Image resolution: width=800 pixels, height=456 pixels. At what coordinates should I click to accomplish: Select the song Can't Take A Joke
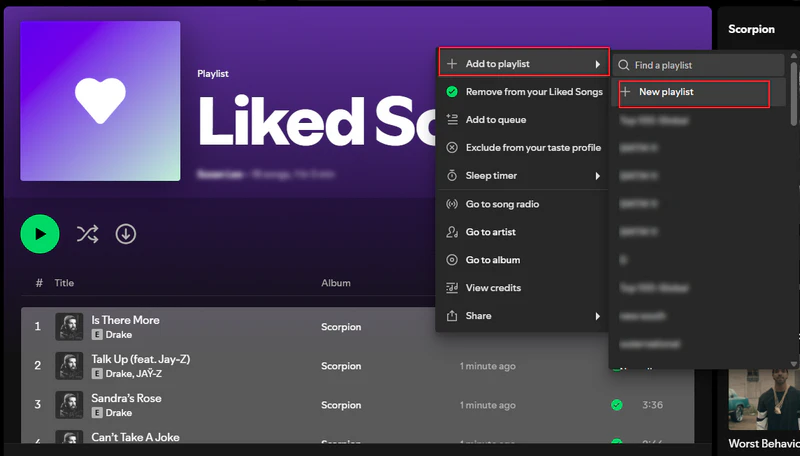coord(135,437)
